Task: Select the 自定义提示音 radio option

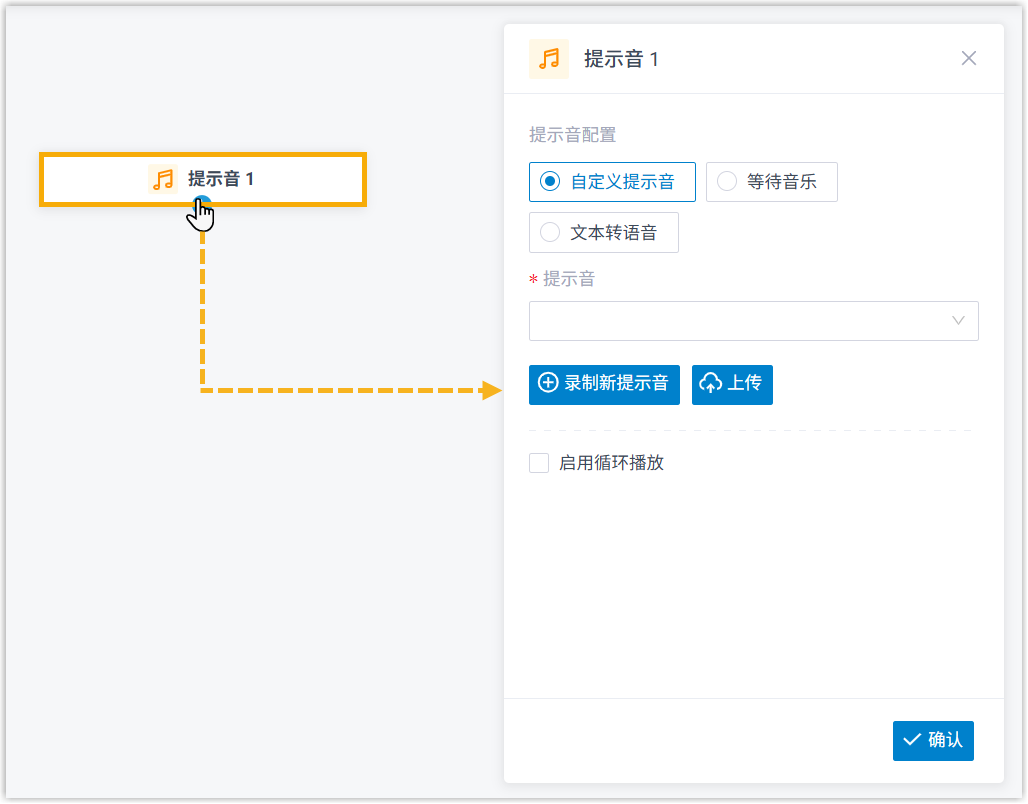Action: (x=549, y=181)
